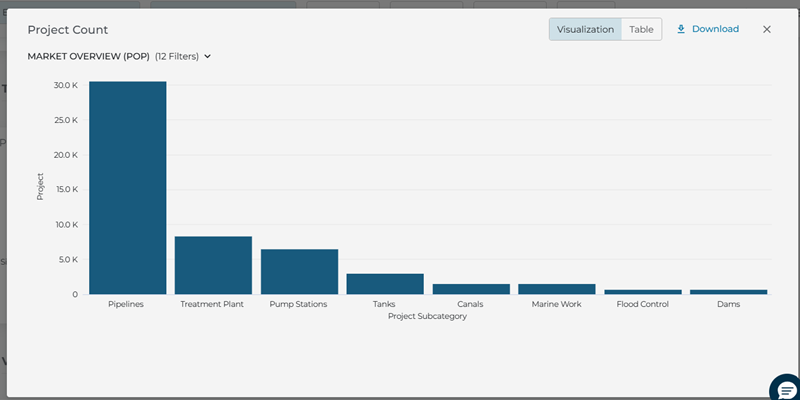Click the 'Treatment Plant' axis label
800x400 pixels.
(212, 304)
